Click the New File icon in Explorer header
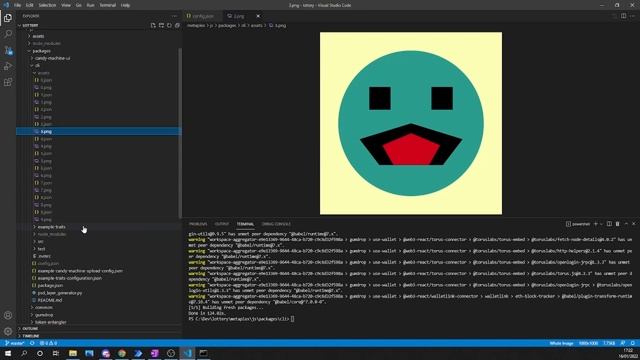 (153, 25)
